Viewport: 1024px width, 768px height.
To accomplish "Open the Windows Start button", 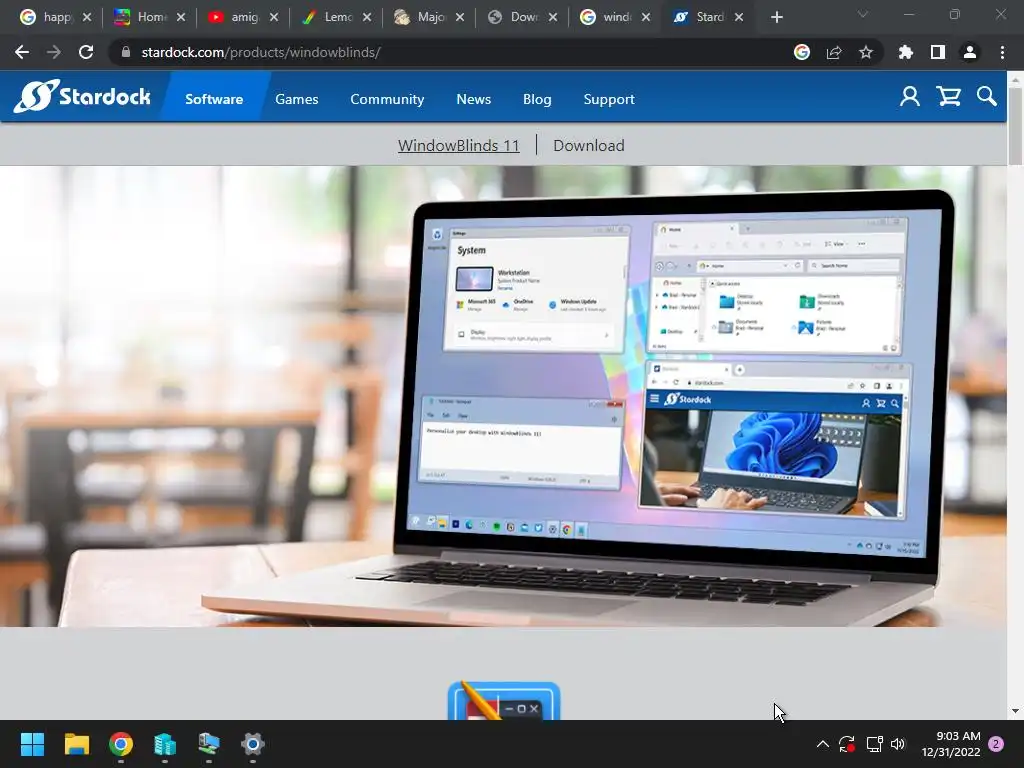I will point(32,744).
